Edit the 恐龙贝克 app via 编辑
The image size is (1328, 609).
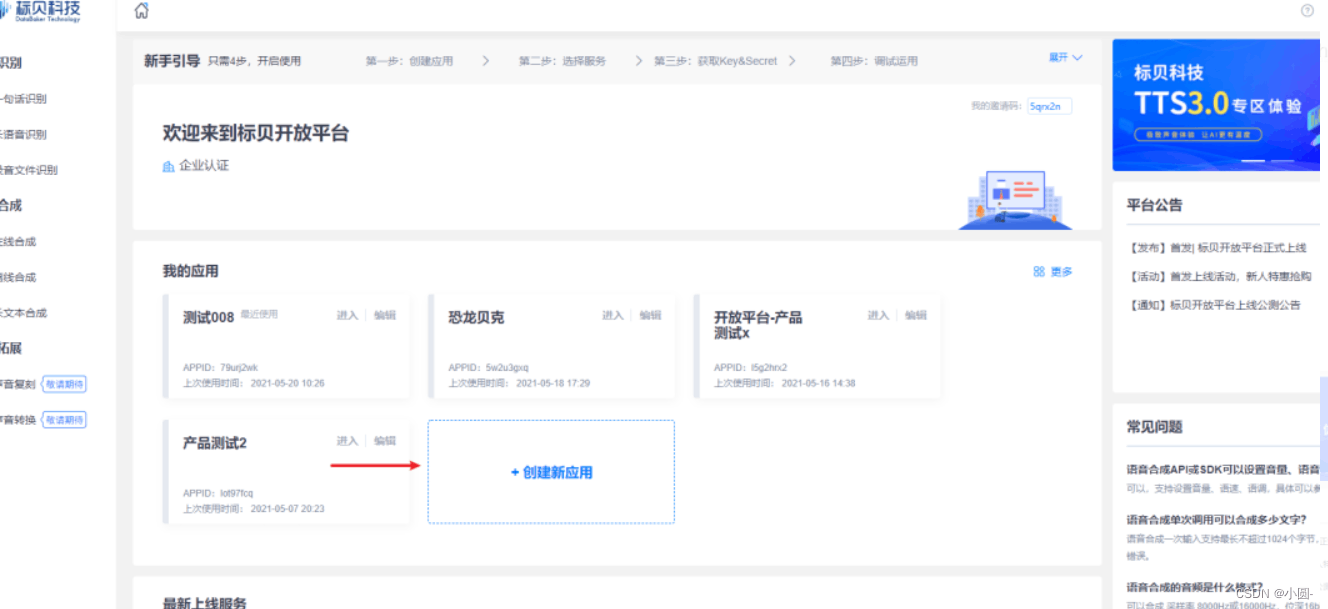pyautogui.click(x=651, y=315)
